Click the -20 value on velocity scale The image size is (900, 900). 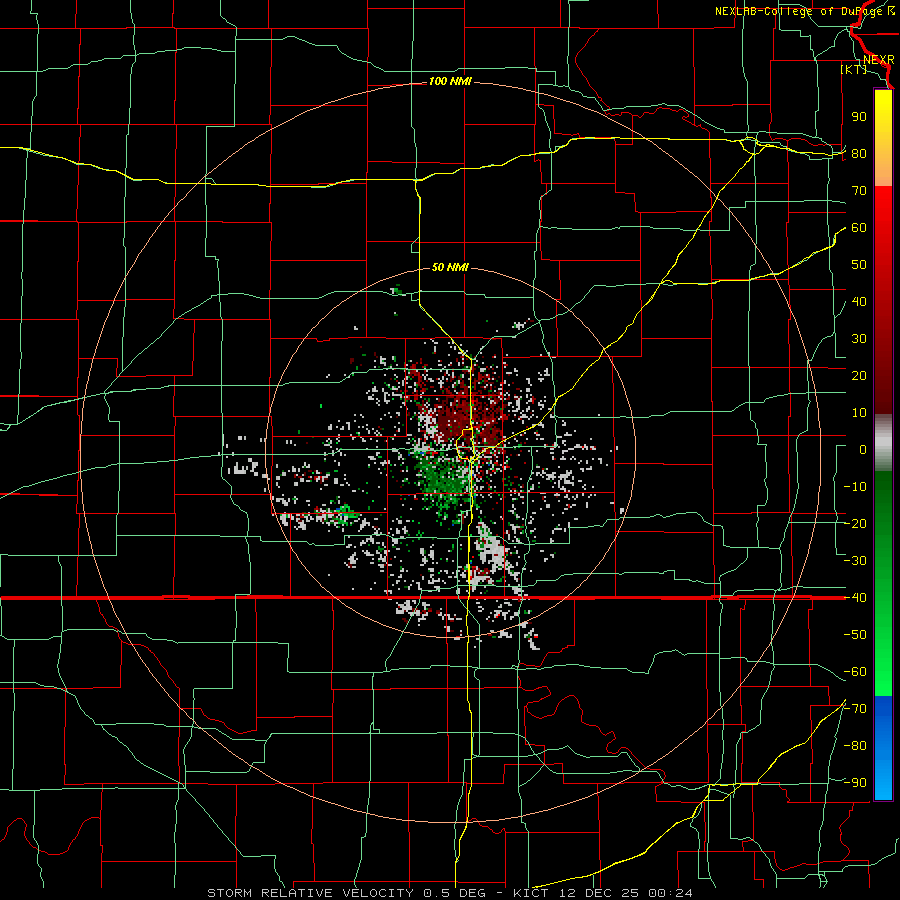(855, 523)
